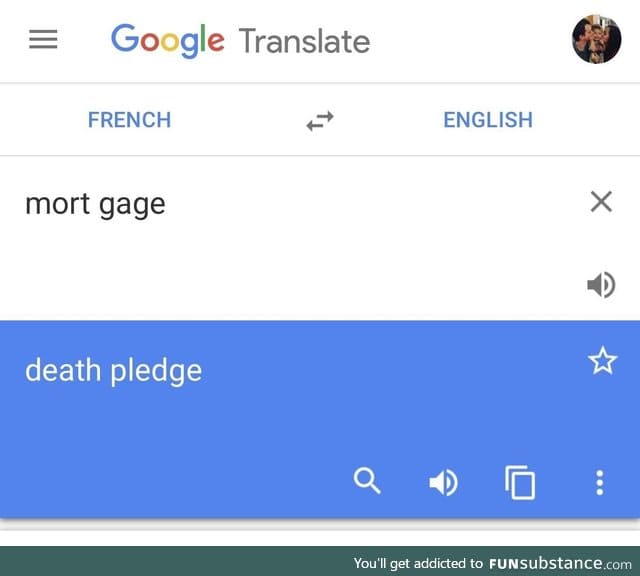Click 'You'll get addicted to' banner
This screenshot has width=640, height=576.
coord(418,564)
